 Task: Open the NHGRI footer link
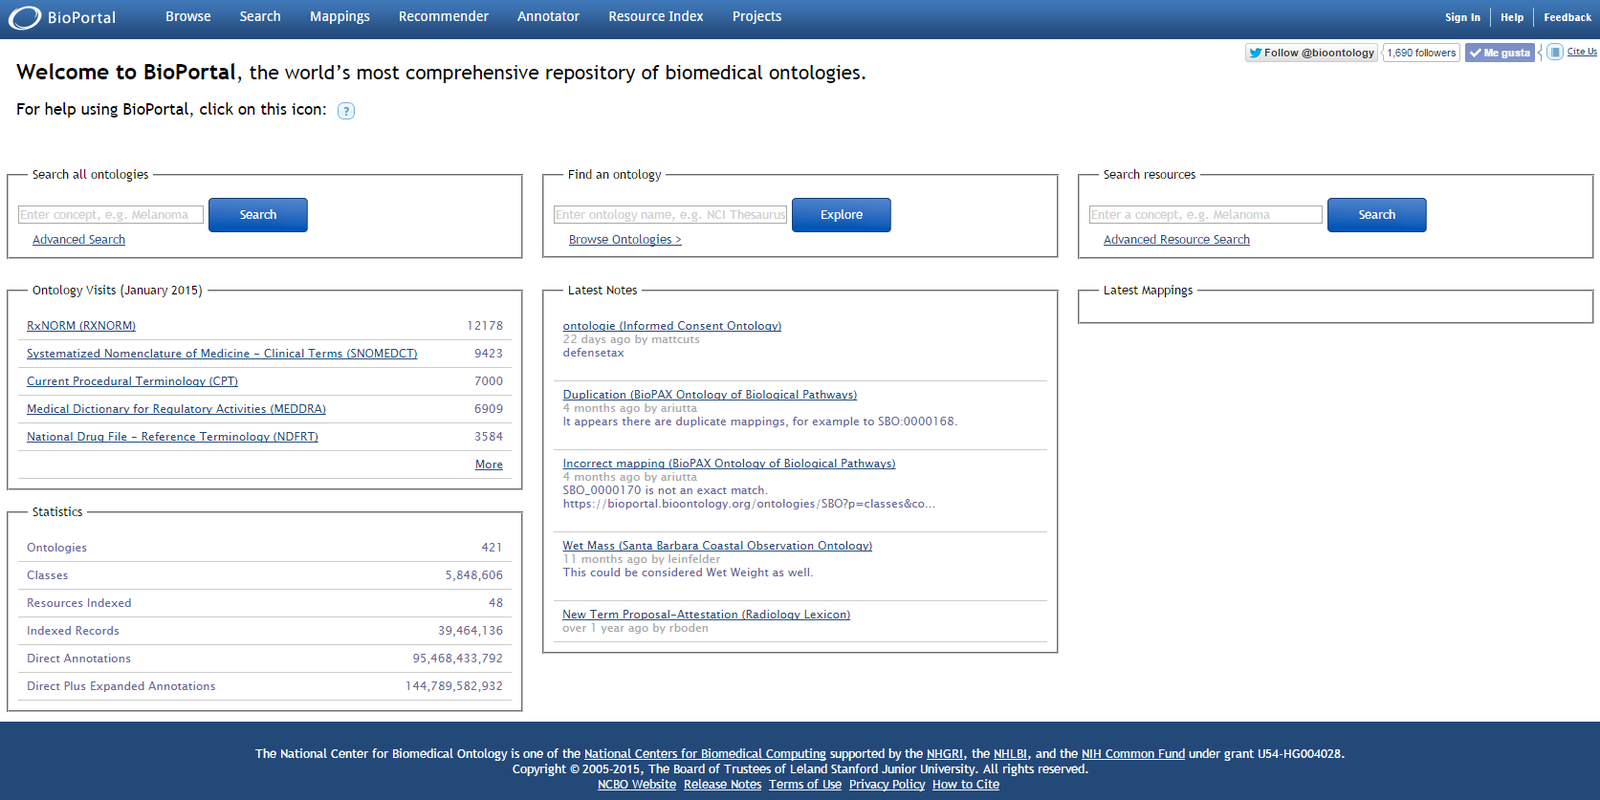[x=945, y=754]
